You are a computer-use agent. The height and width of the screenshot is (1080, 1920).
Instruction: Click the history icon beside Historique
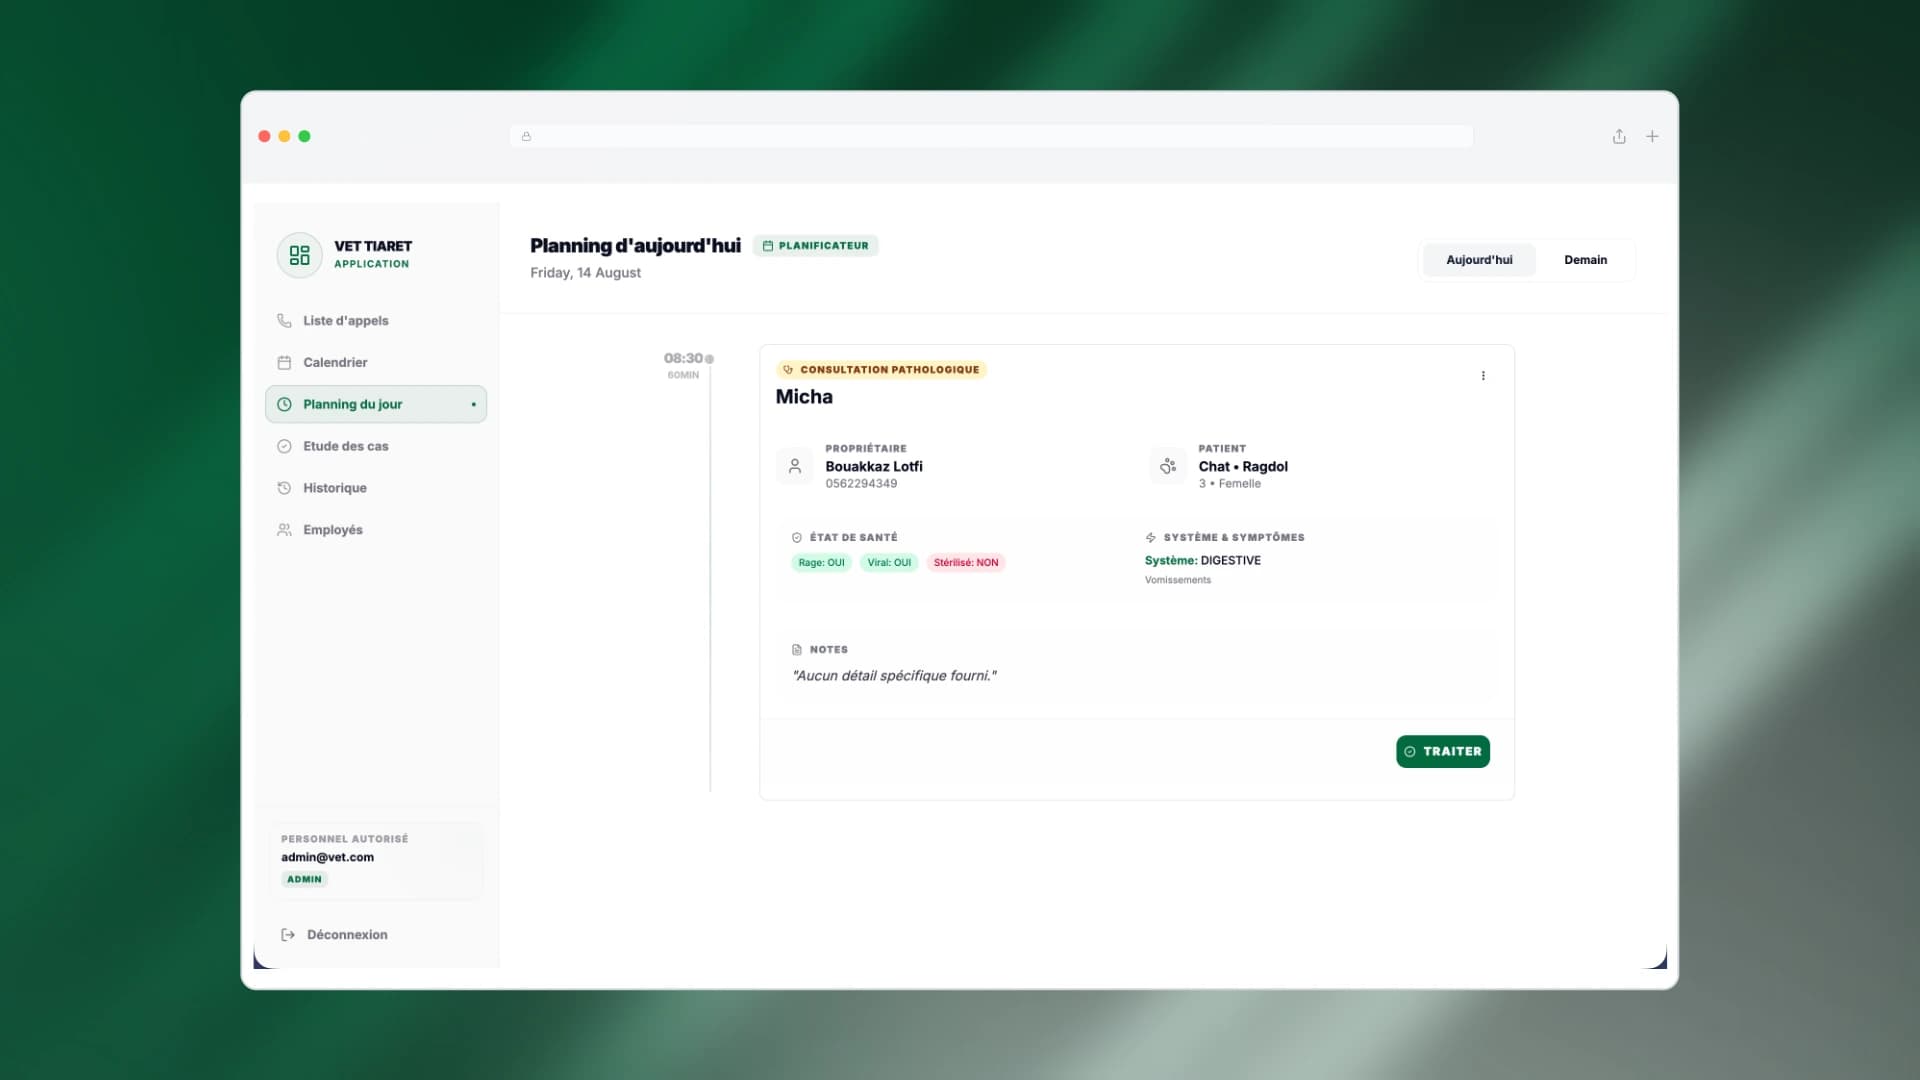click(x=284, y=488)
